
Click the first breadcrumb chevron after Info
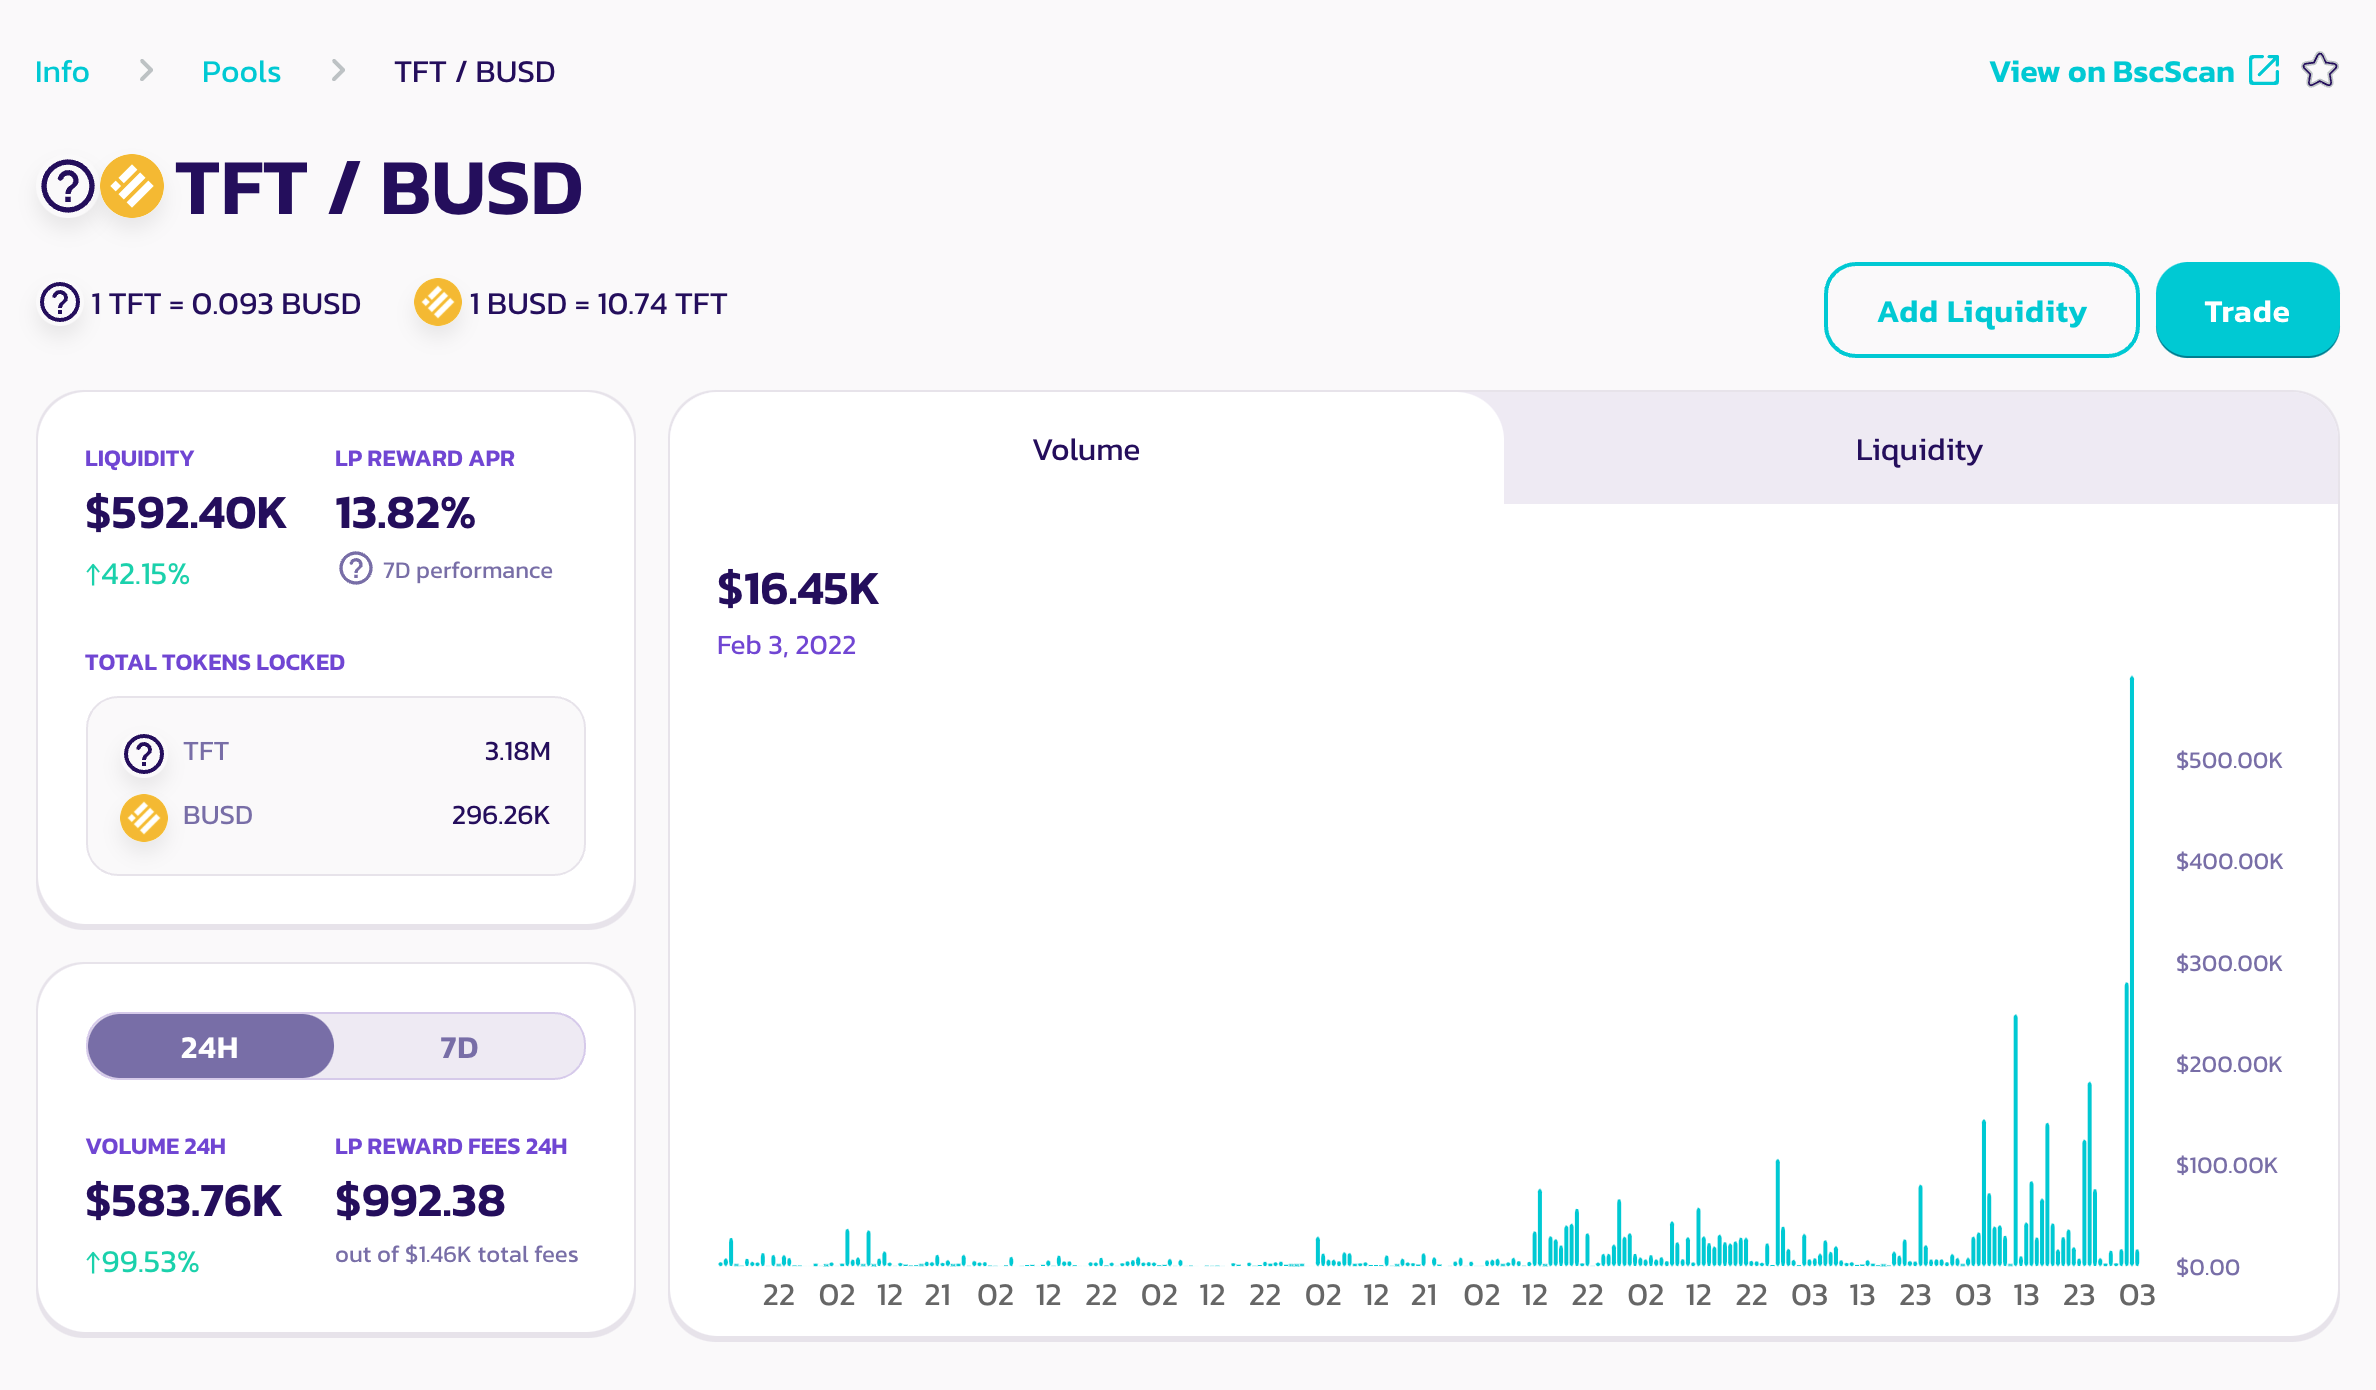(146, 71)
